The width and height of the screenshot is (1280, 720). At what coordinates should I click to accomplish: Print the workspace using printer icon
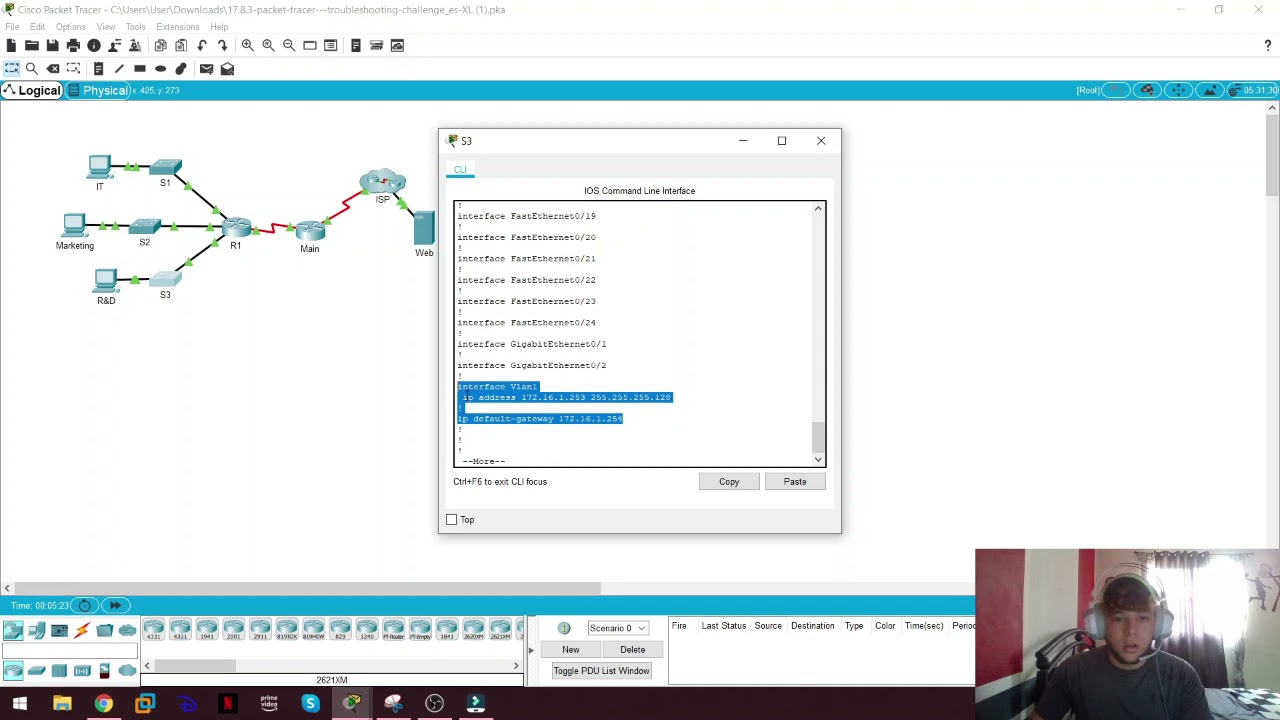(x=73, y=45)
